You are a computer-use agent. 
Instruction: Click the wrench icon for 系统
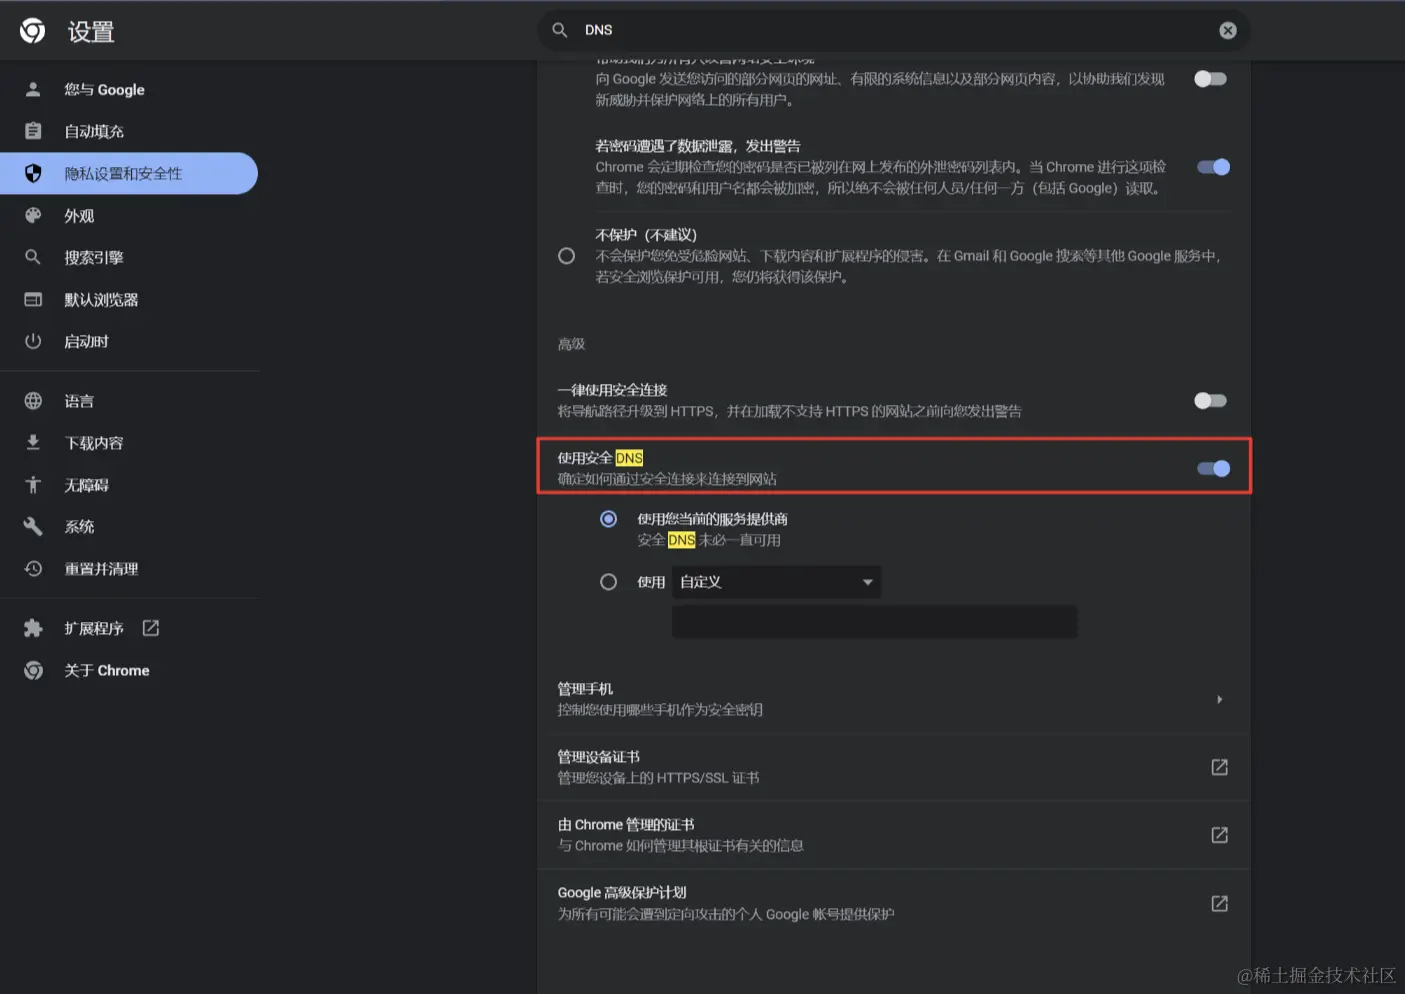click(33, 526)
